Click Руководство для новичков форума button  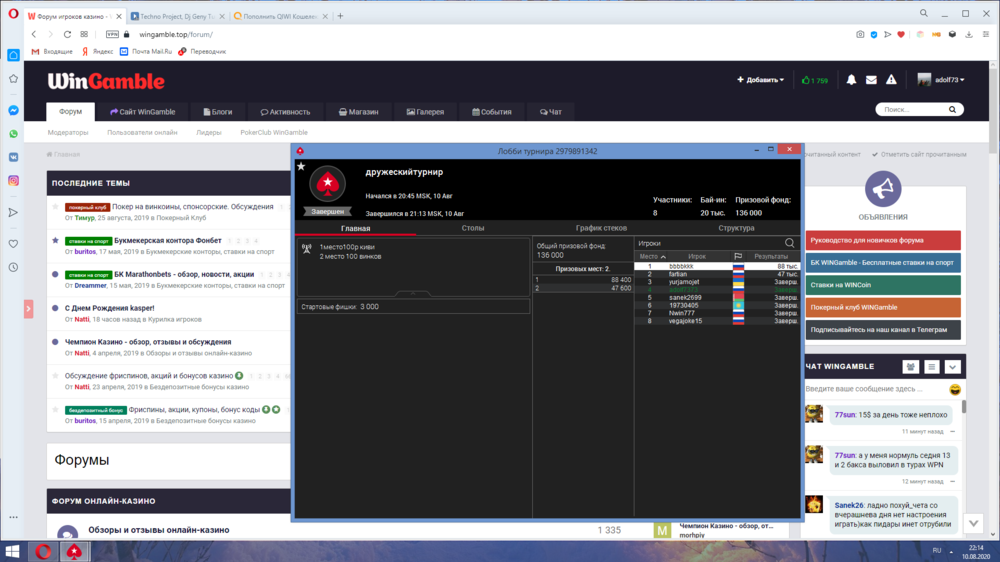[882, 240]
